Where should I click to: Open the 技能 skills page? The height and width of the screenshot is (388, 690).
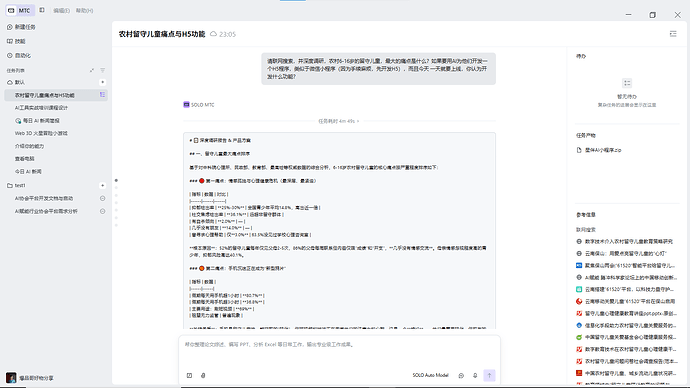[16, 41]
